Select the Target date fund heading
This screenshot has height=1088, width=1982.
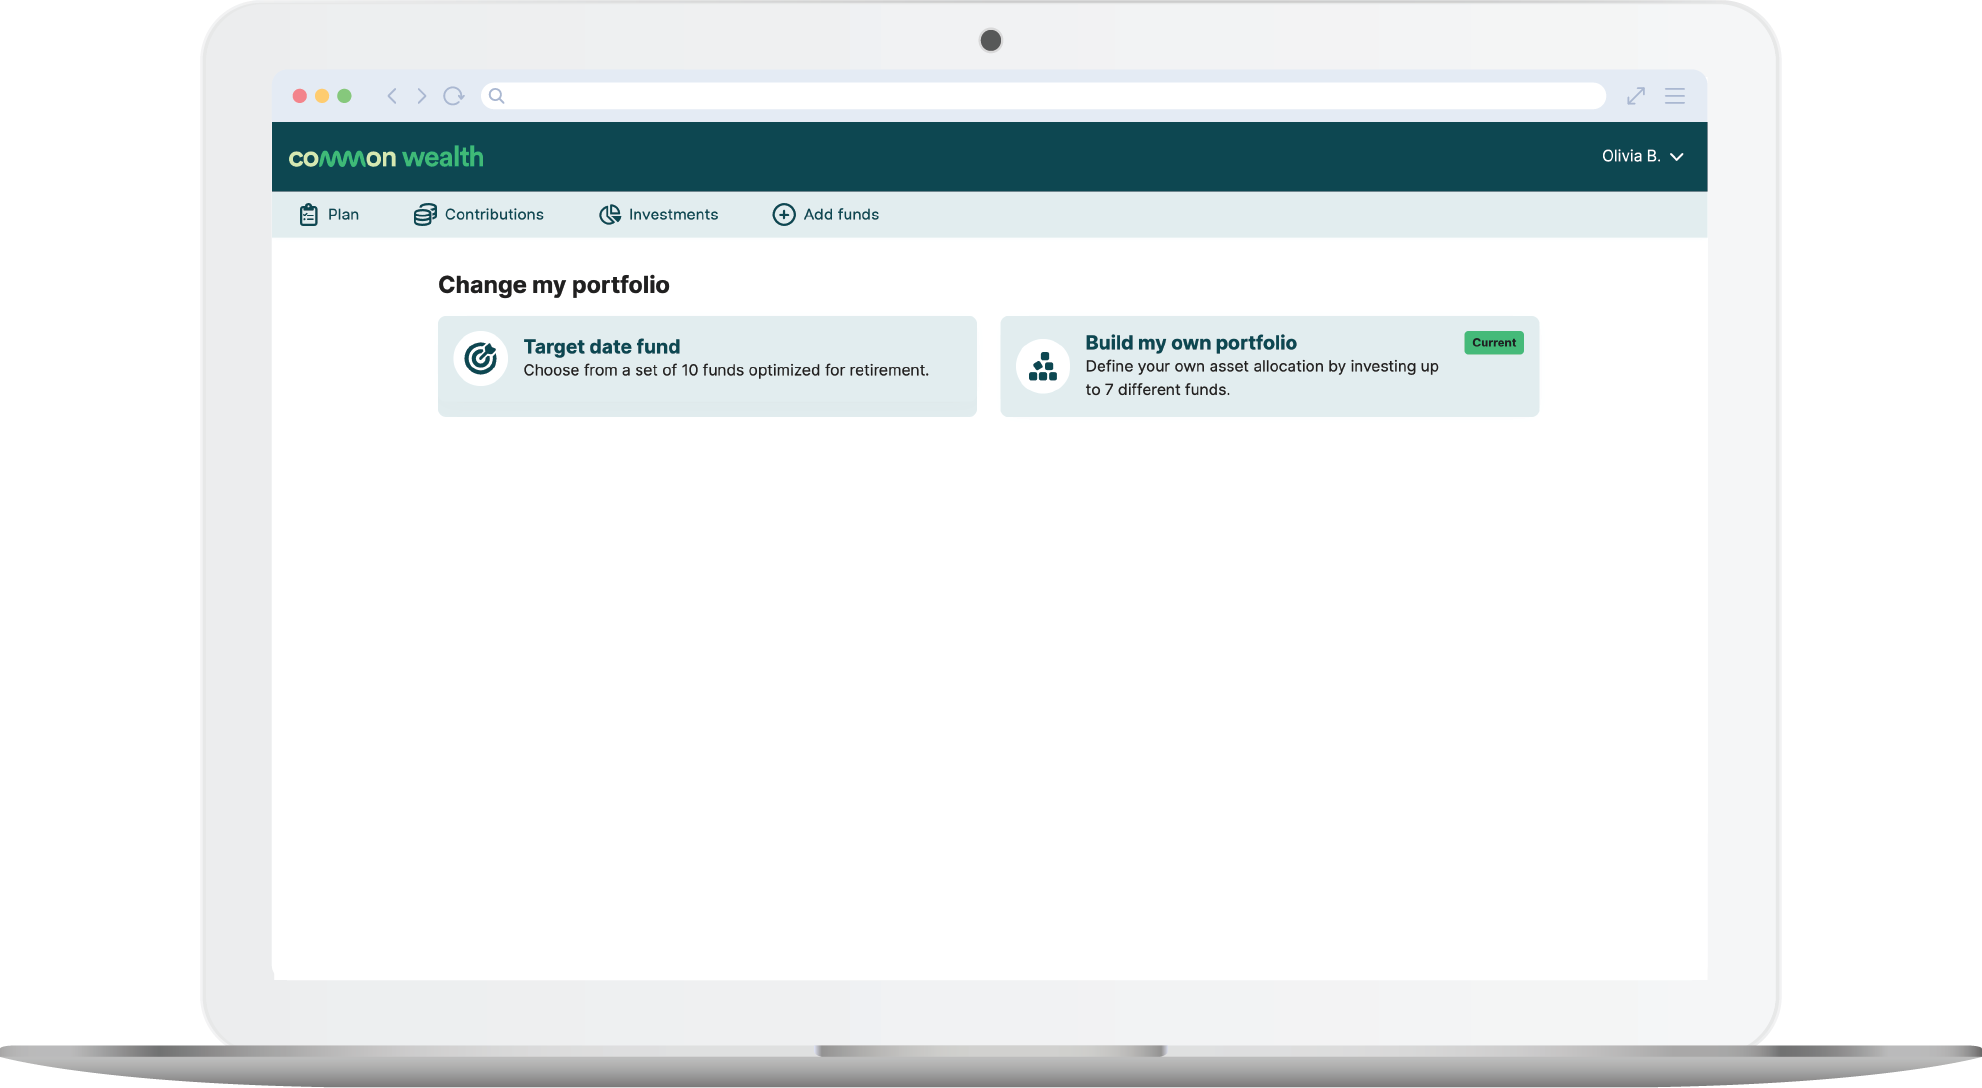click(602, 346)
